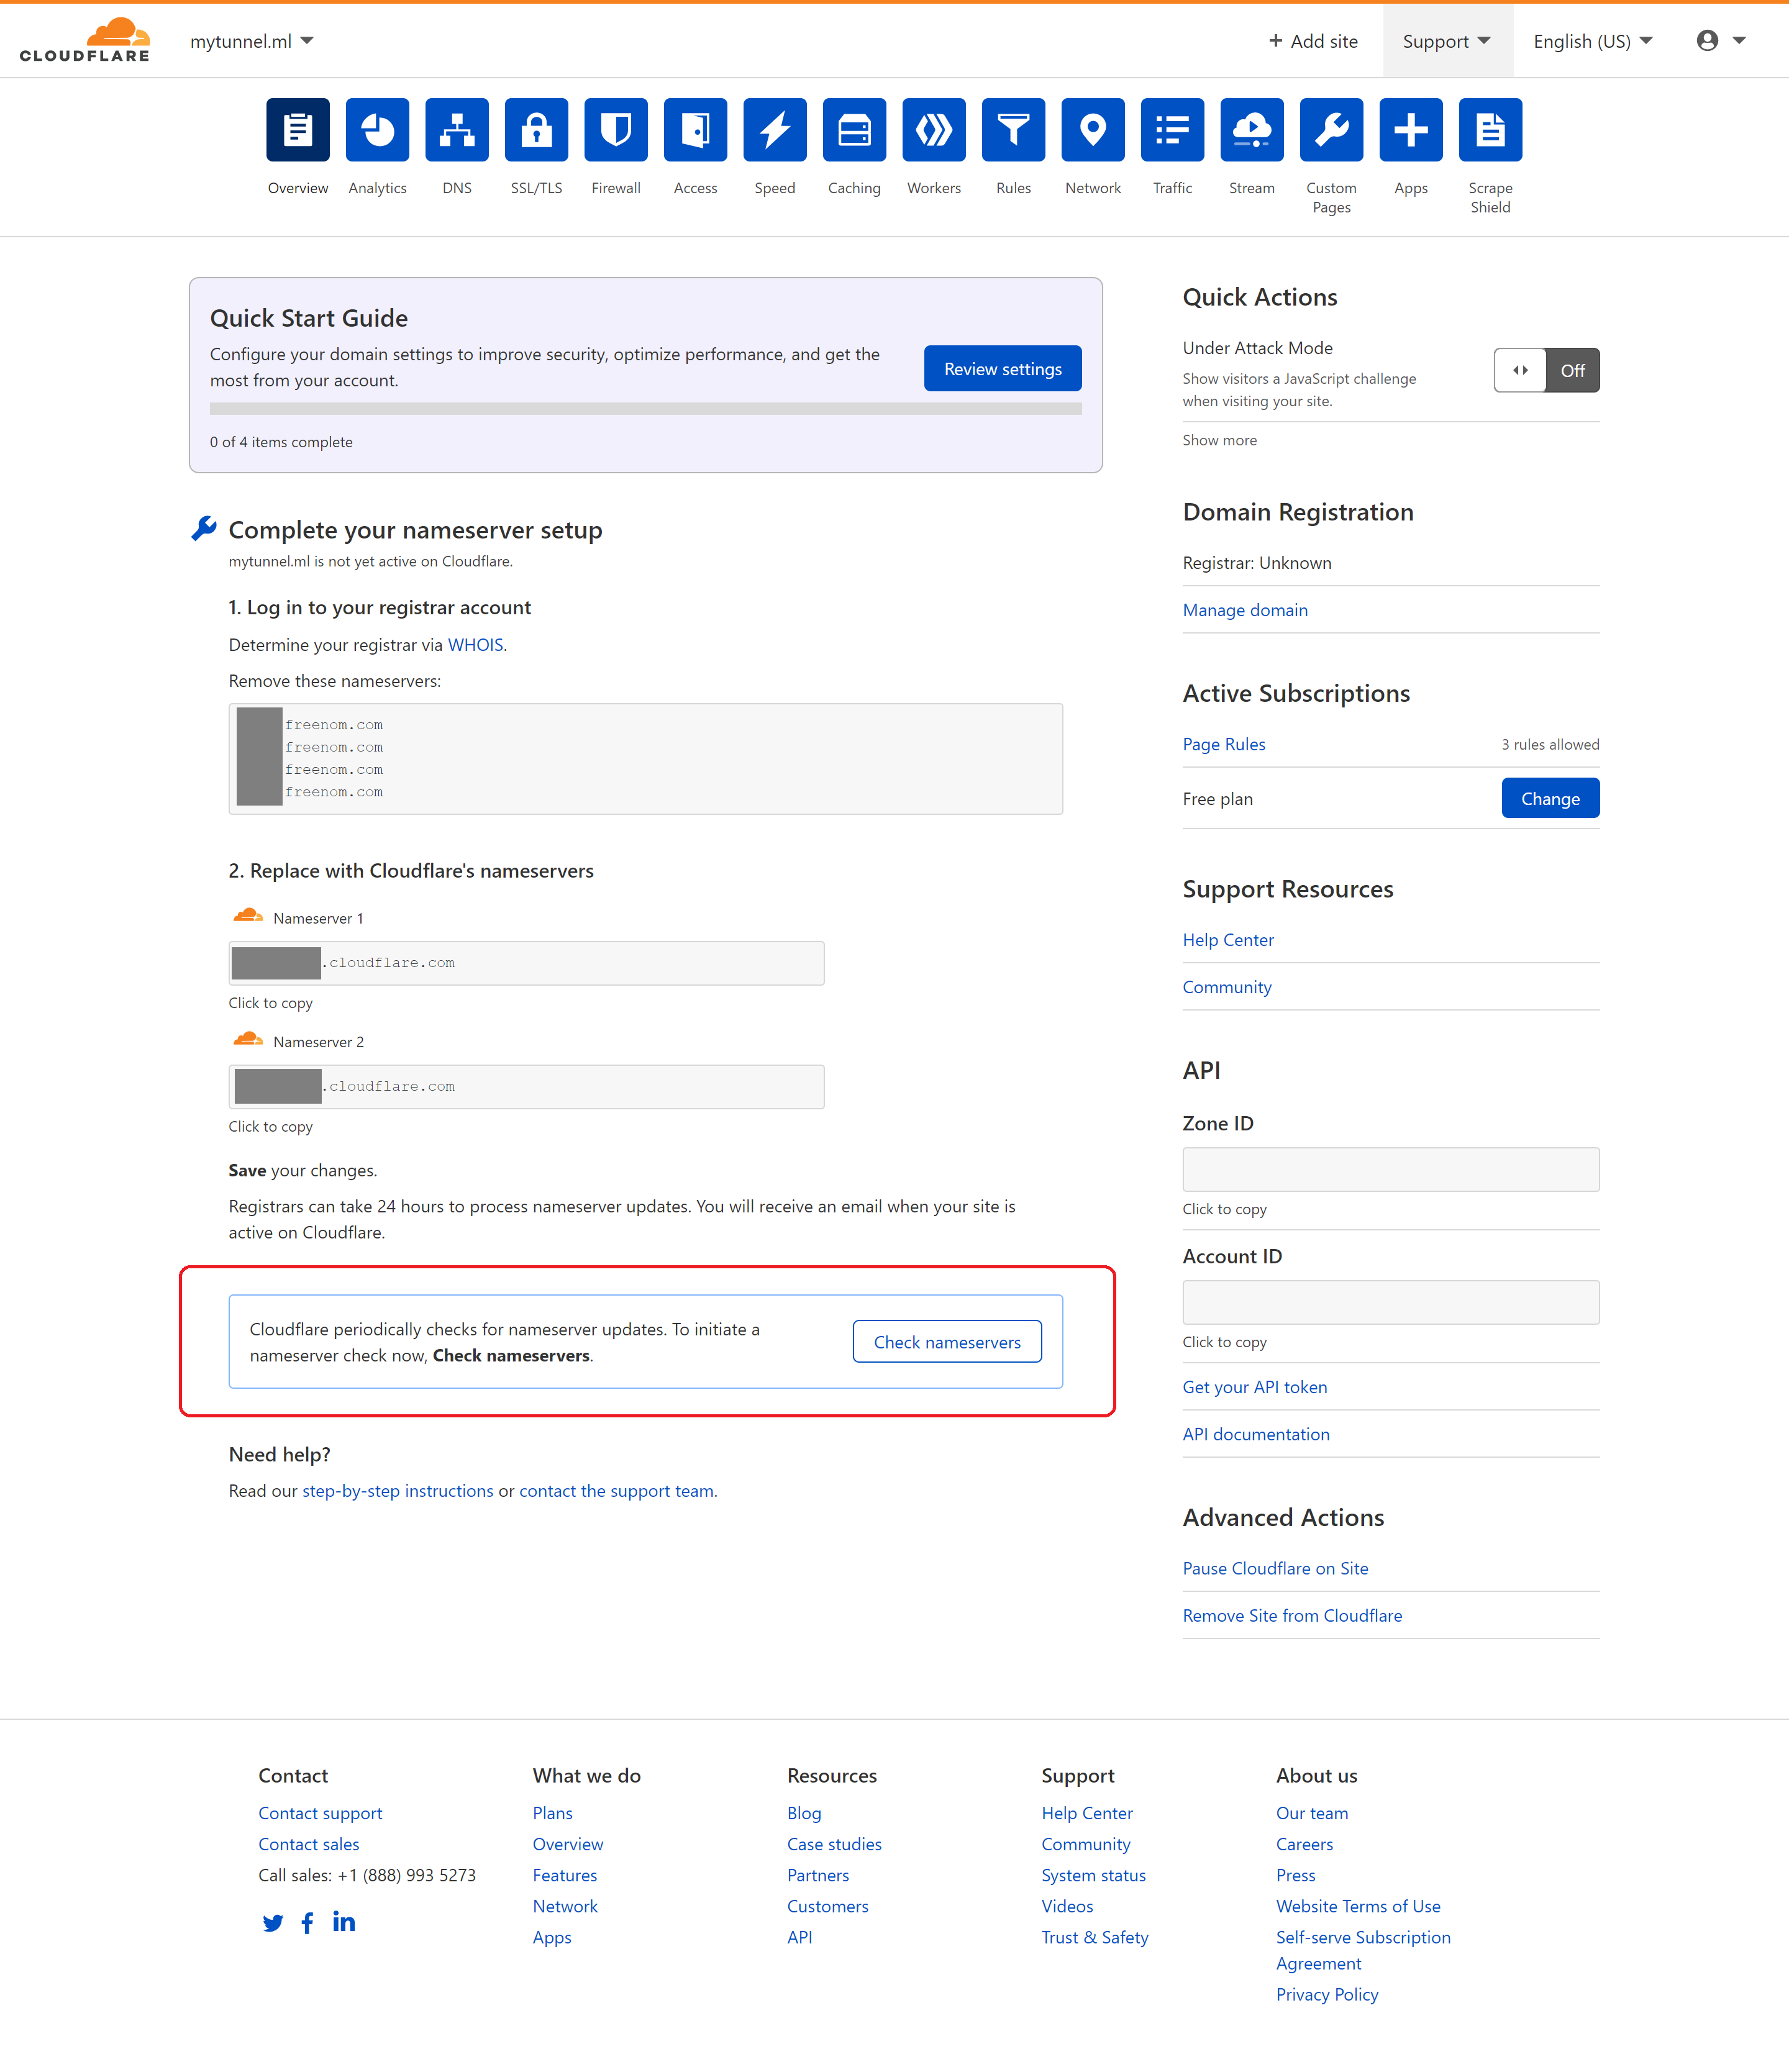Open Our team footer link
1789x2072 pixels.
click(x=1312, y=1813)
